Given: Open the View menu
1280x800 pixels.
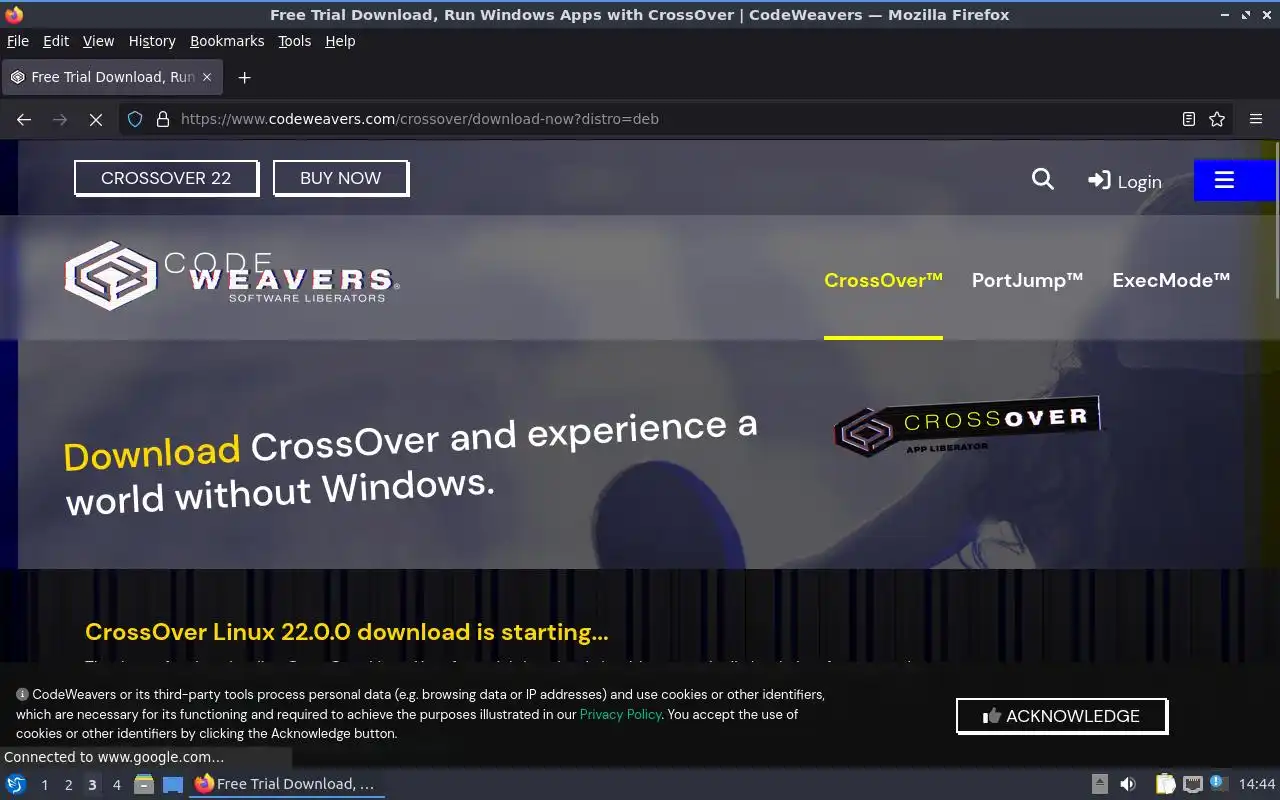Looking at the screenshot, I should tap(98, 41).
